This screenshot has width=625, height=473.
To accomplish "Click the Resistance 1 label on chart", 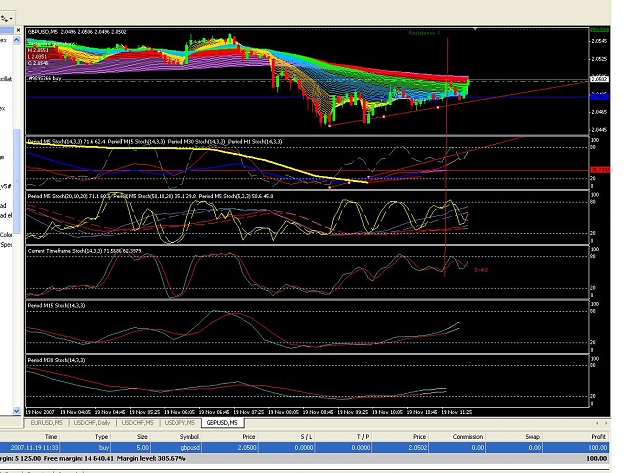I will pos(424,33).
